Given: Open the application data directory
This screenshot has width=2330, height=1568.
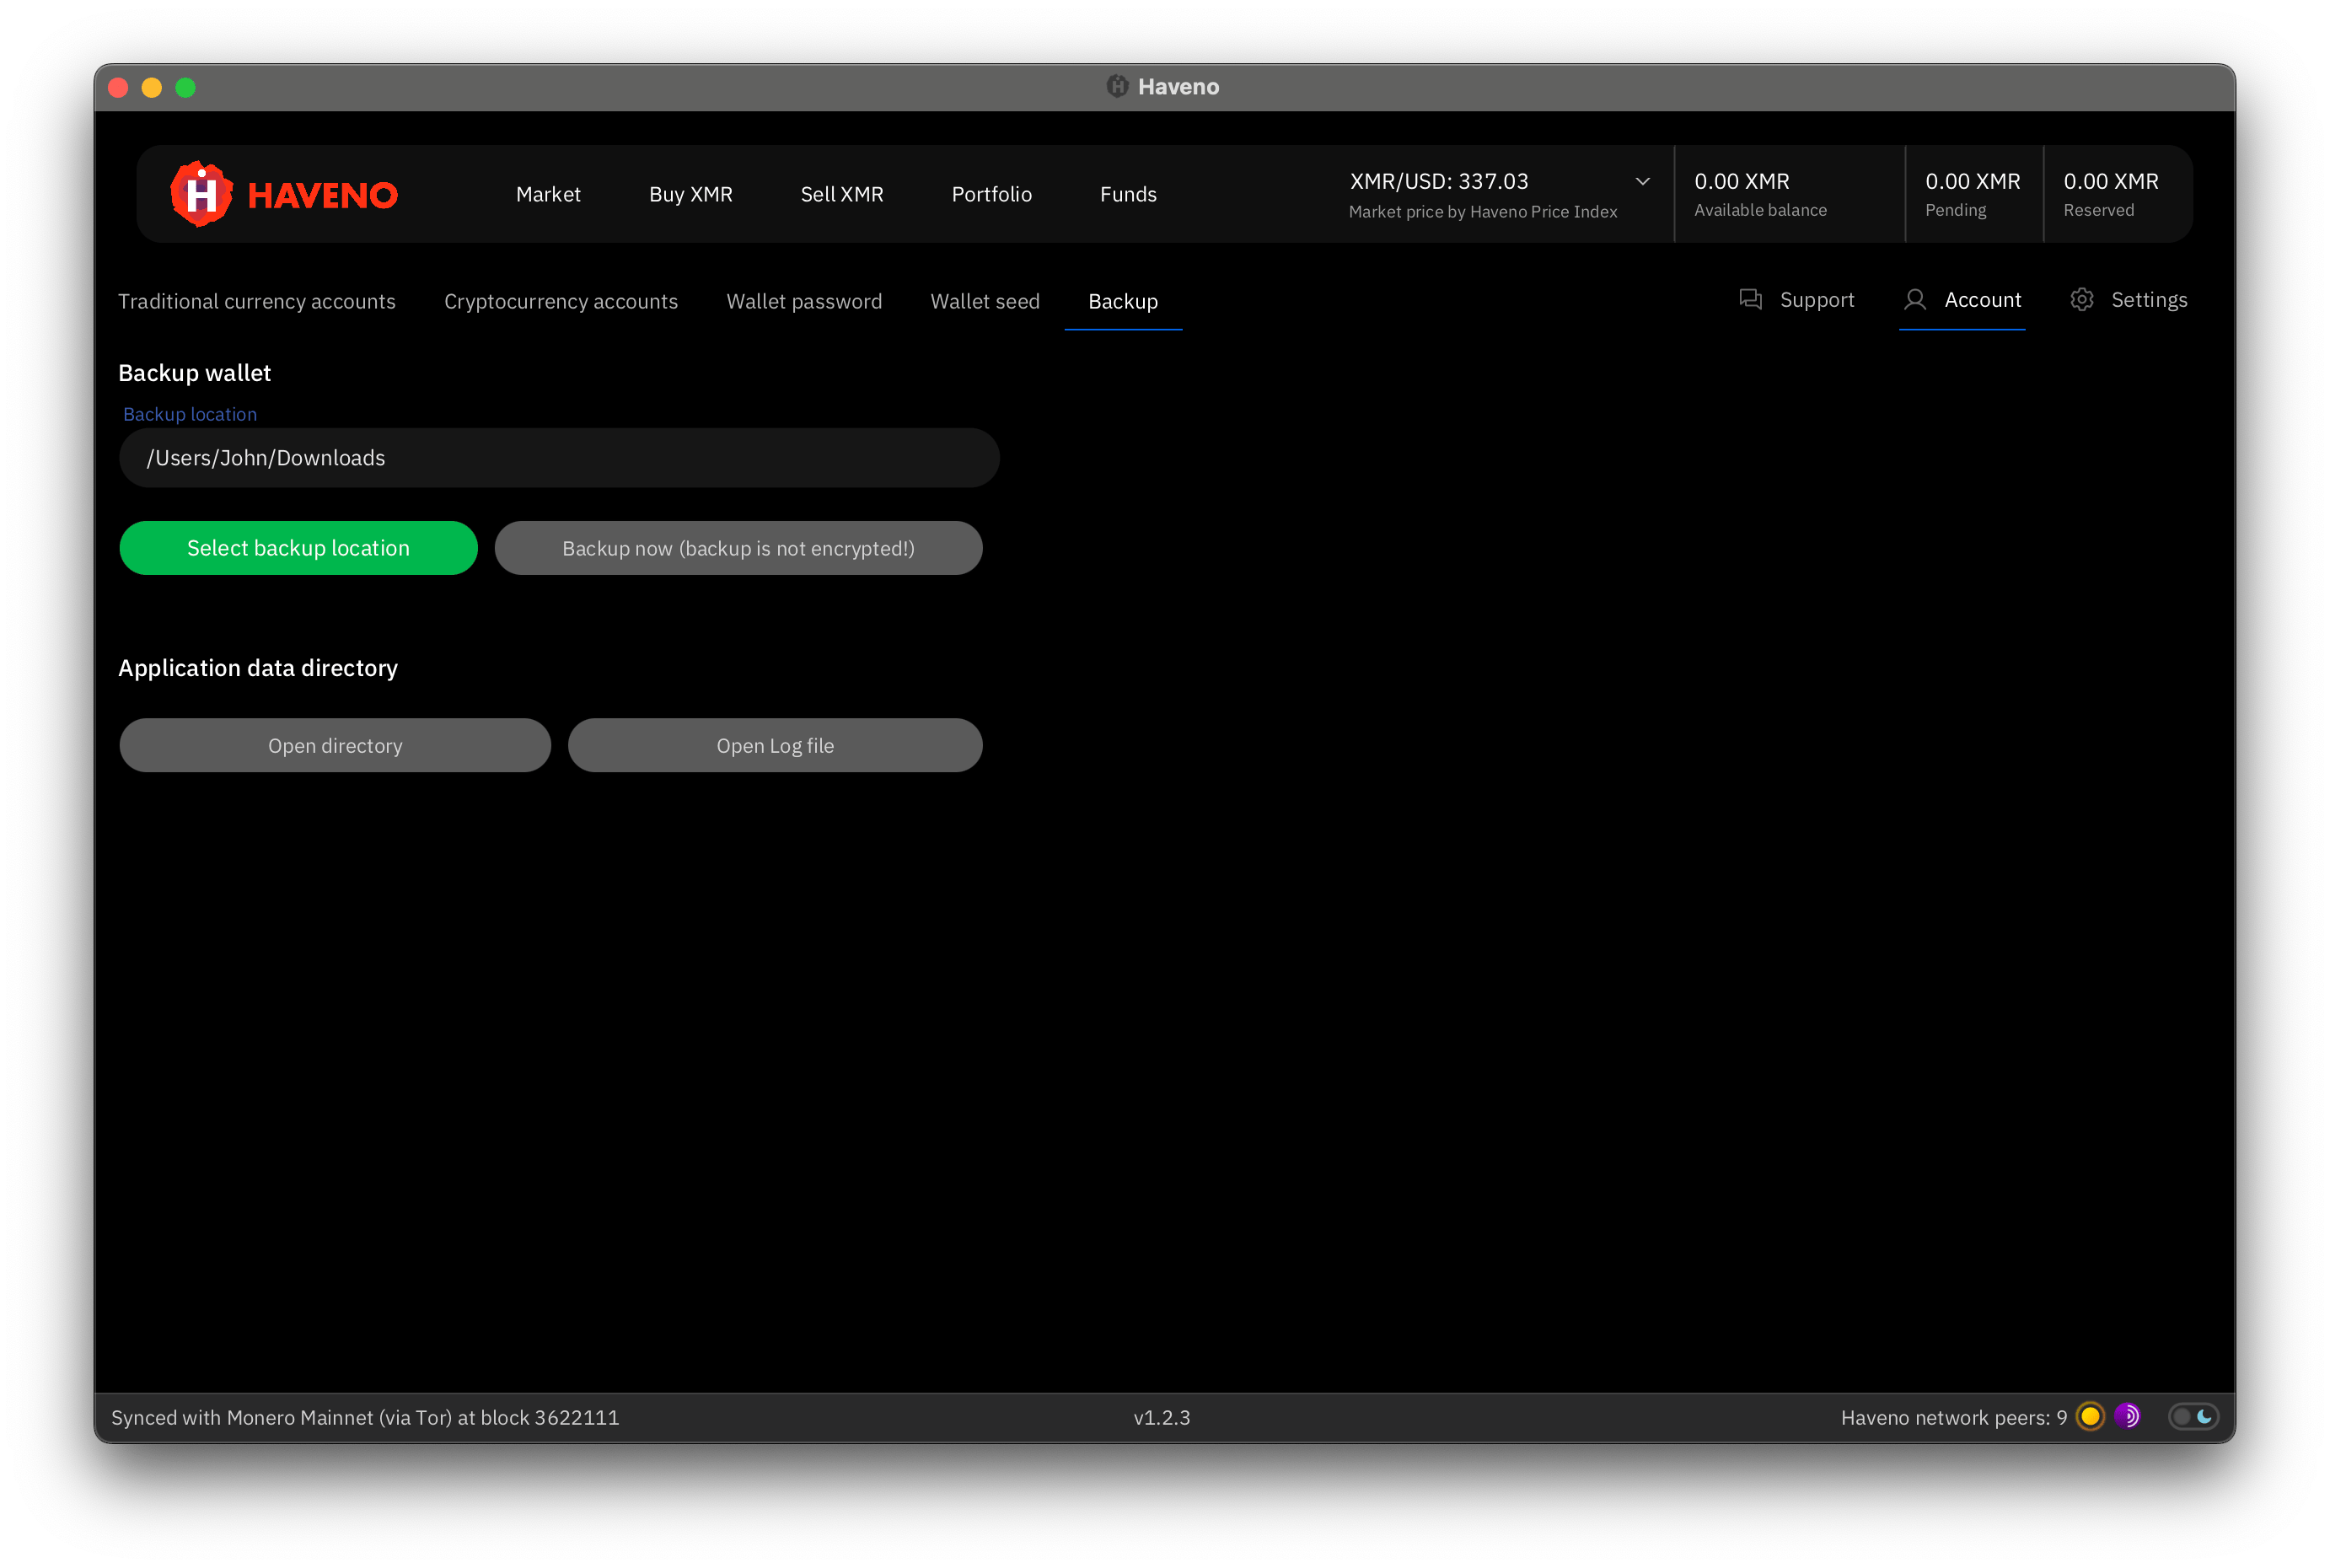Looking at the screenshot, I should (334, 745).
